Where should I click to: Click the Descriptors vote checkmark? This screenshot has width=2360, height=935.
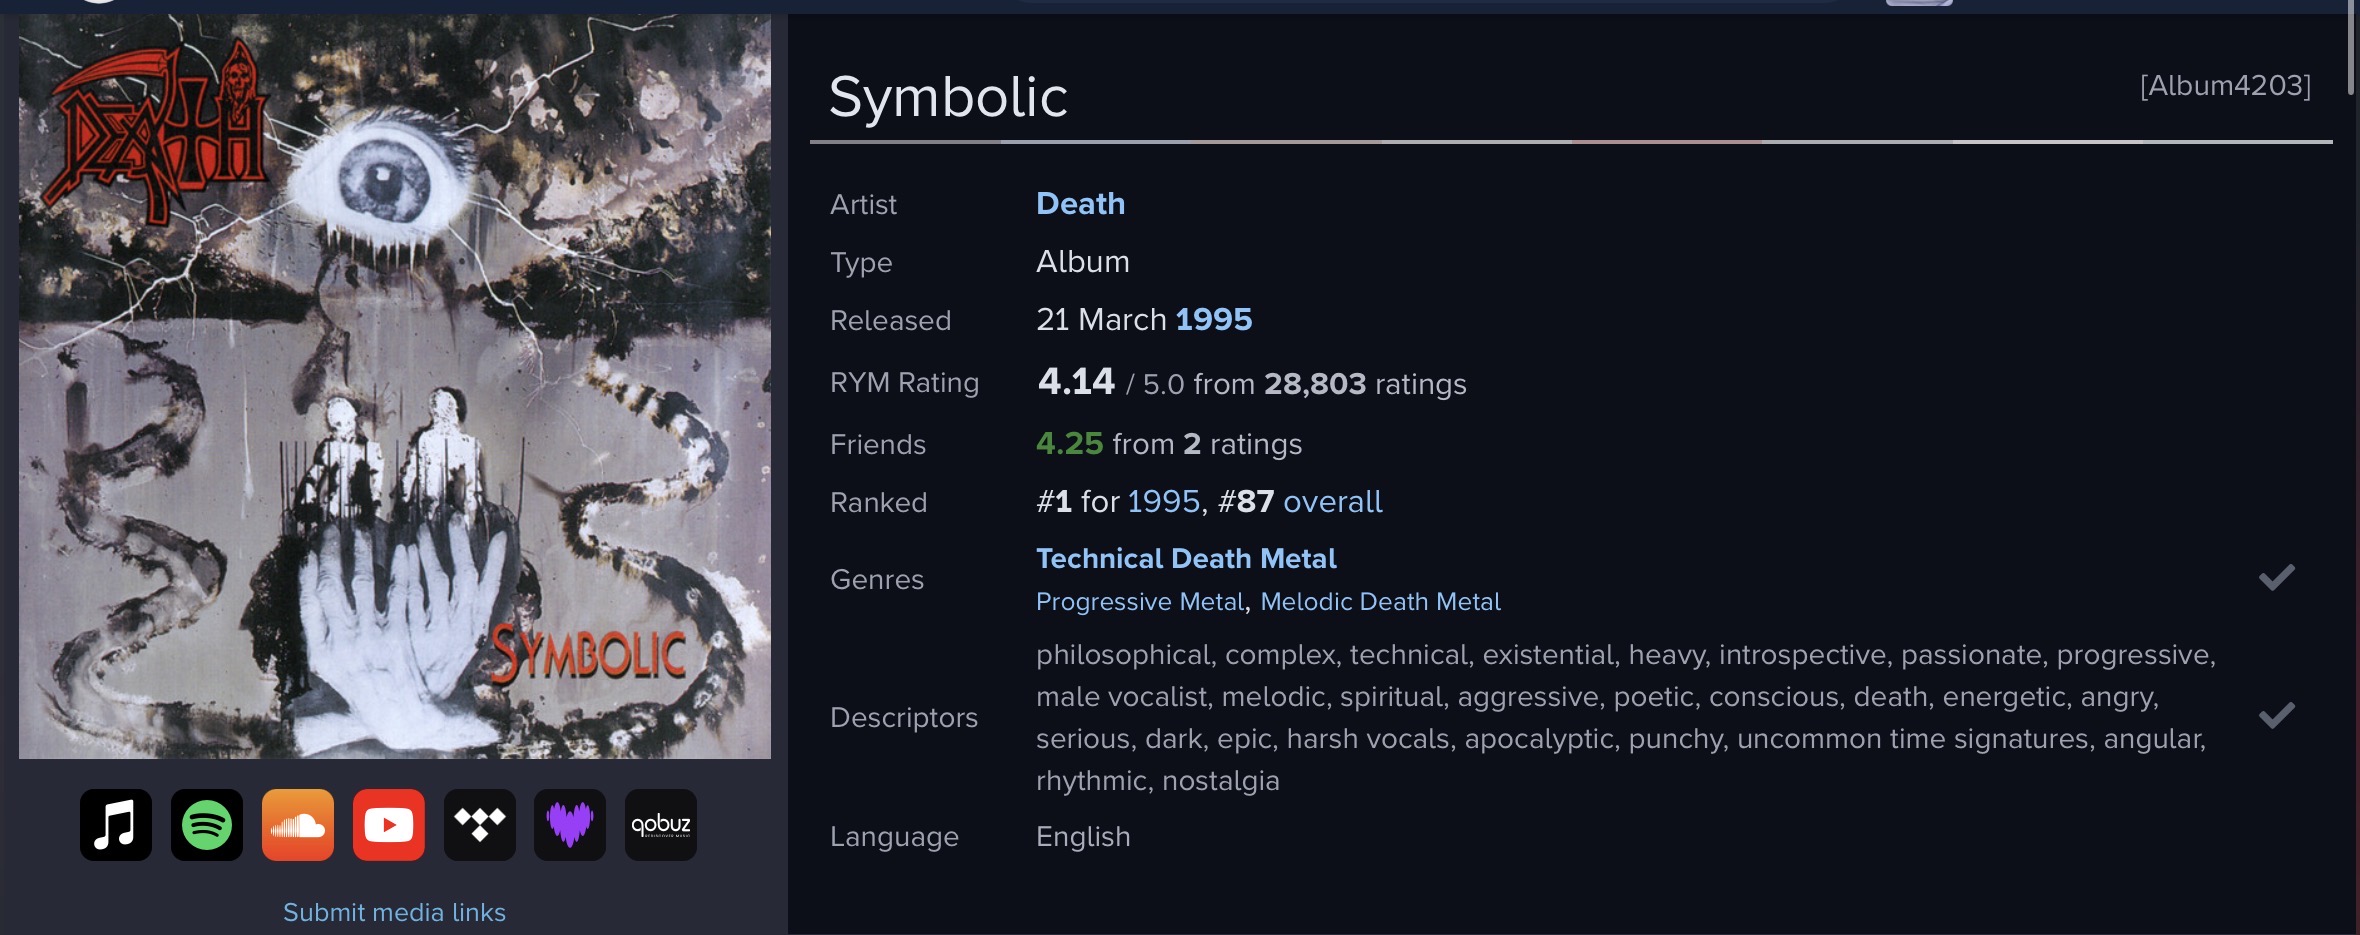tap(2276, 715)
